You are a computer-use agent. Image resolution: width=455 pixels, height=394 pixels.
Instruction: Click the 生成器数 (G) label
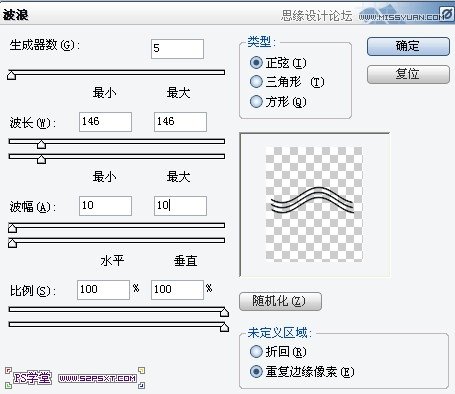pyautogui.click(x=44, y=45)
